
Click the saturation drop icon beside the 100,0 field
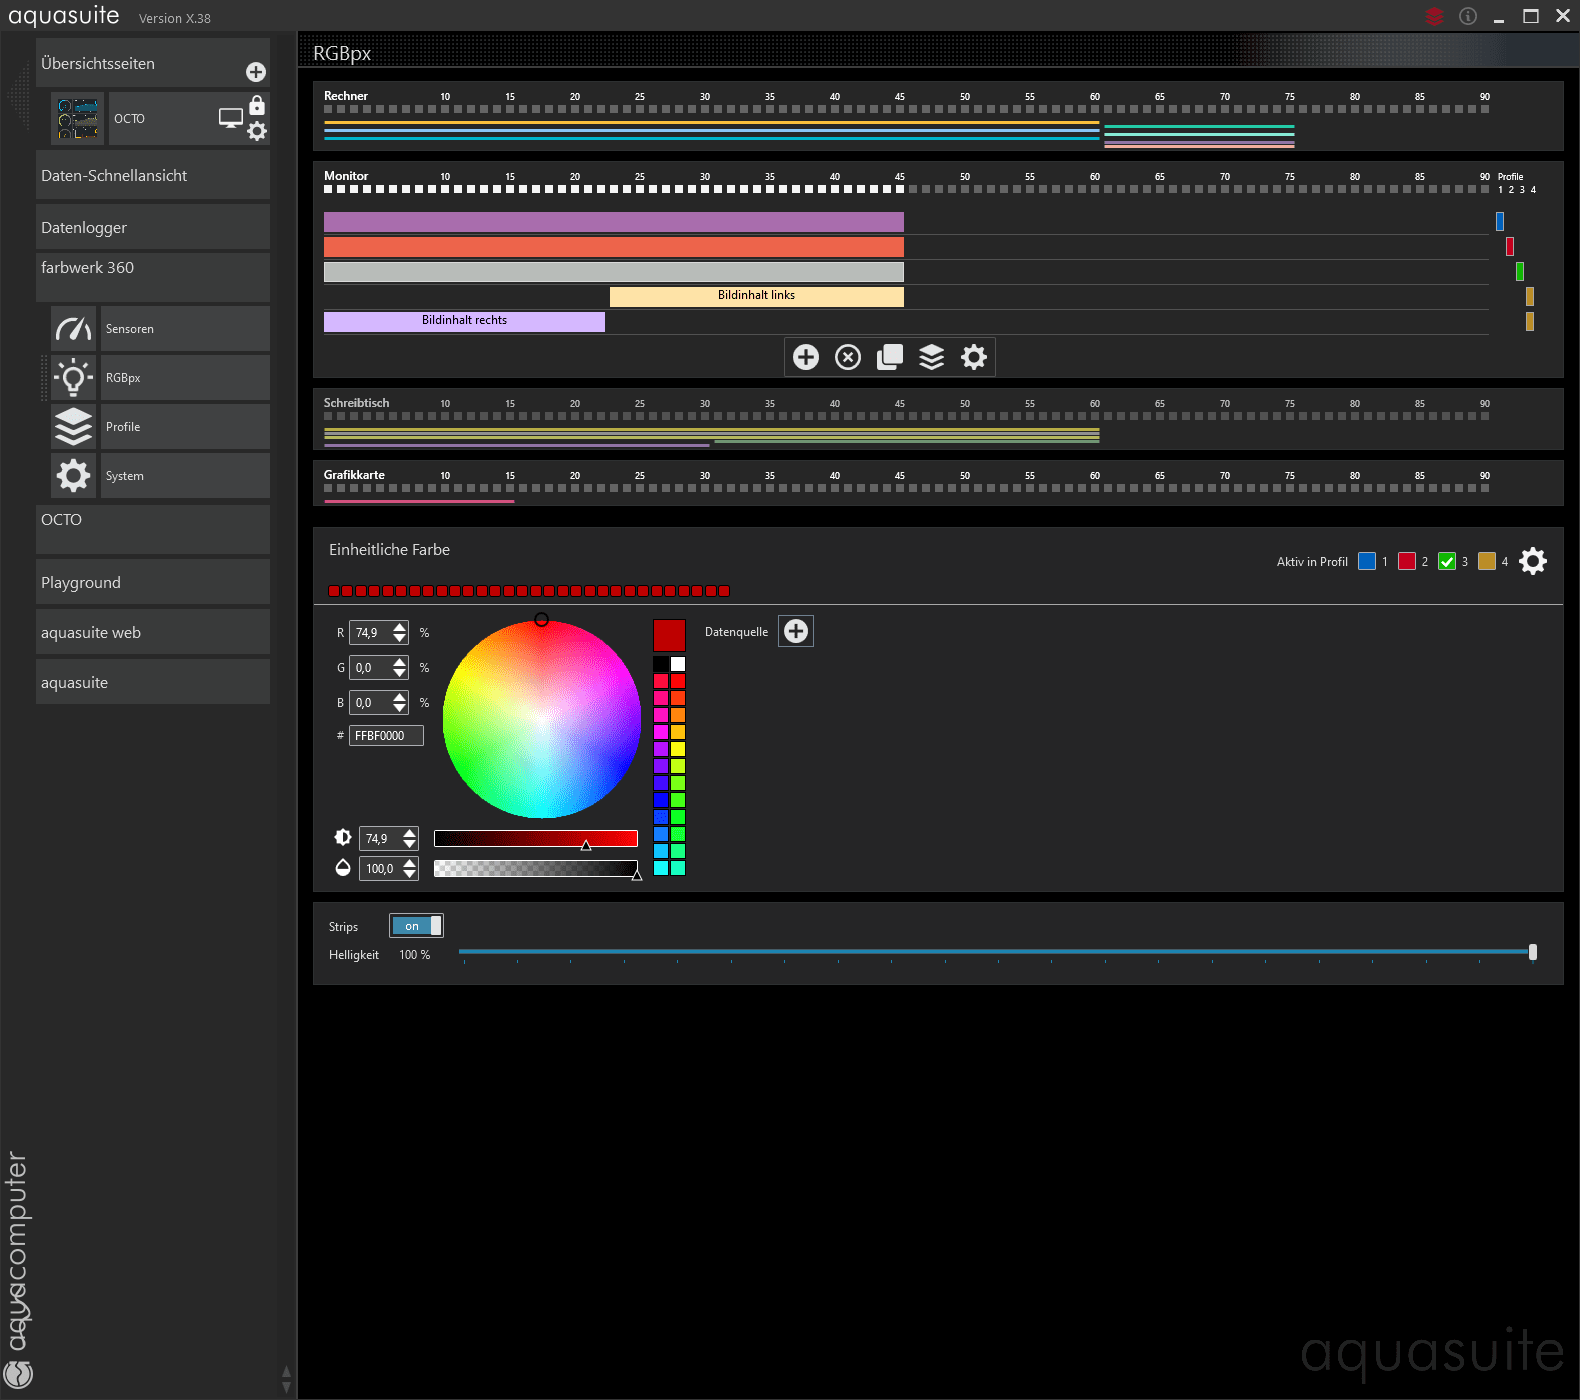click(343, 868)
